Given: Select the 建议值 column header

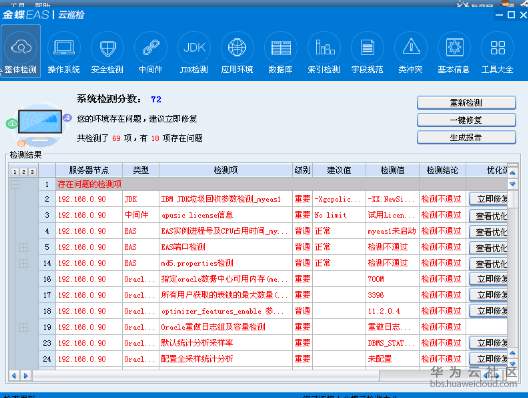Looking at the screenshot, I should click(x=339, y=170).
